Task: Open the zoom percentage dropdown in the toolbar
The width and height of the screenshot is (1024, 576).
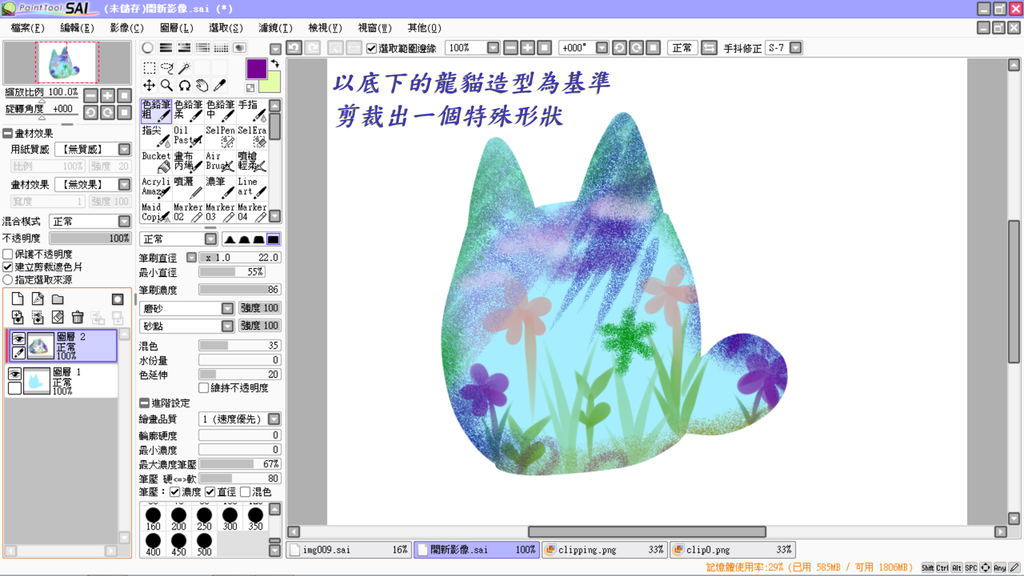Action: [494, 47]
